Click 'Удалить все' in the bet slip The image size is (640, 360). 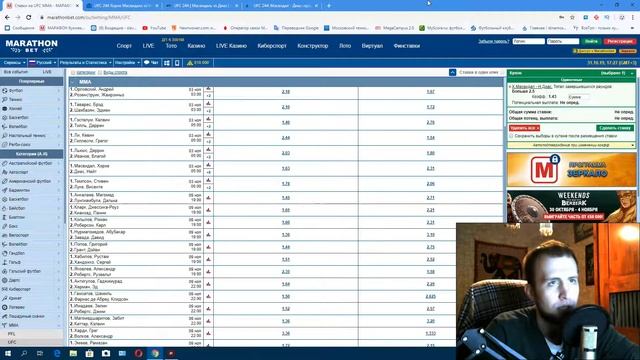pyautogui.click(x=524, y=128)
